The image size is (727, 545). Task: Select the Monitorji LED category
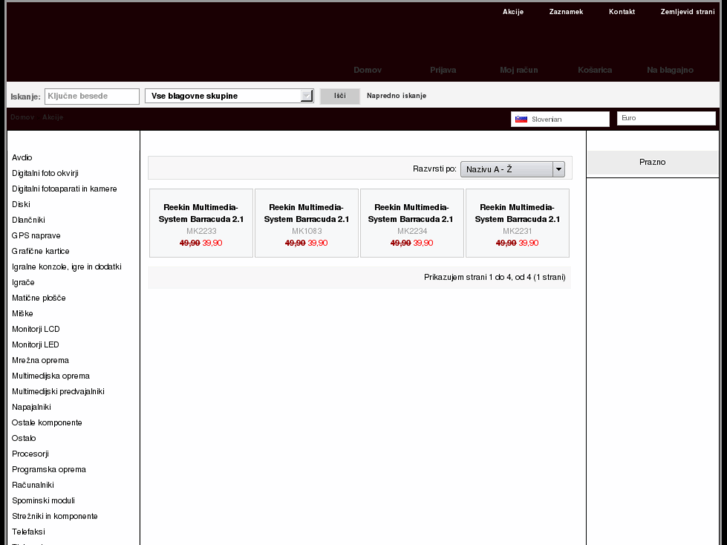[x=35, y=345]
